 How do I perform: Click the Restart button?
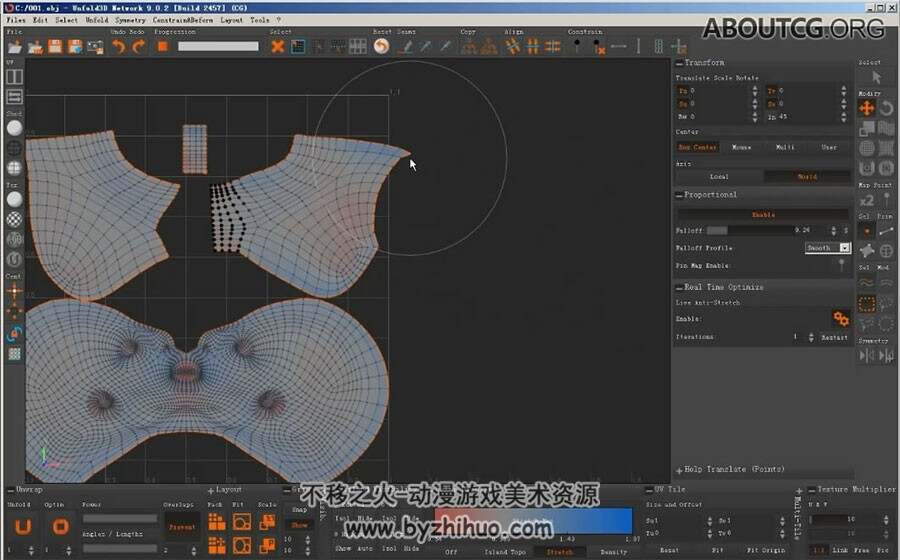click(x=834, y=337)
